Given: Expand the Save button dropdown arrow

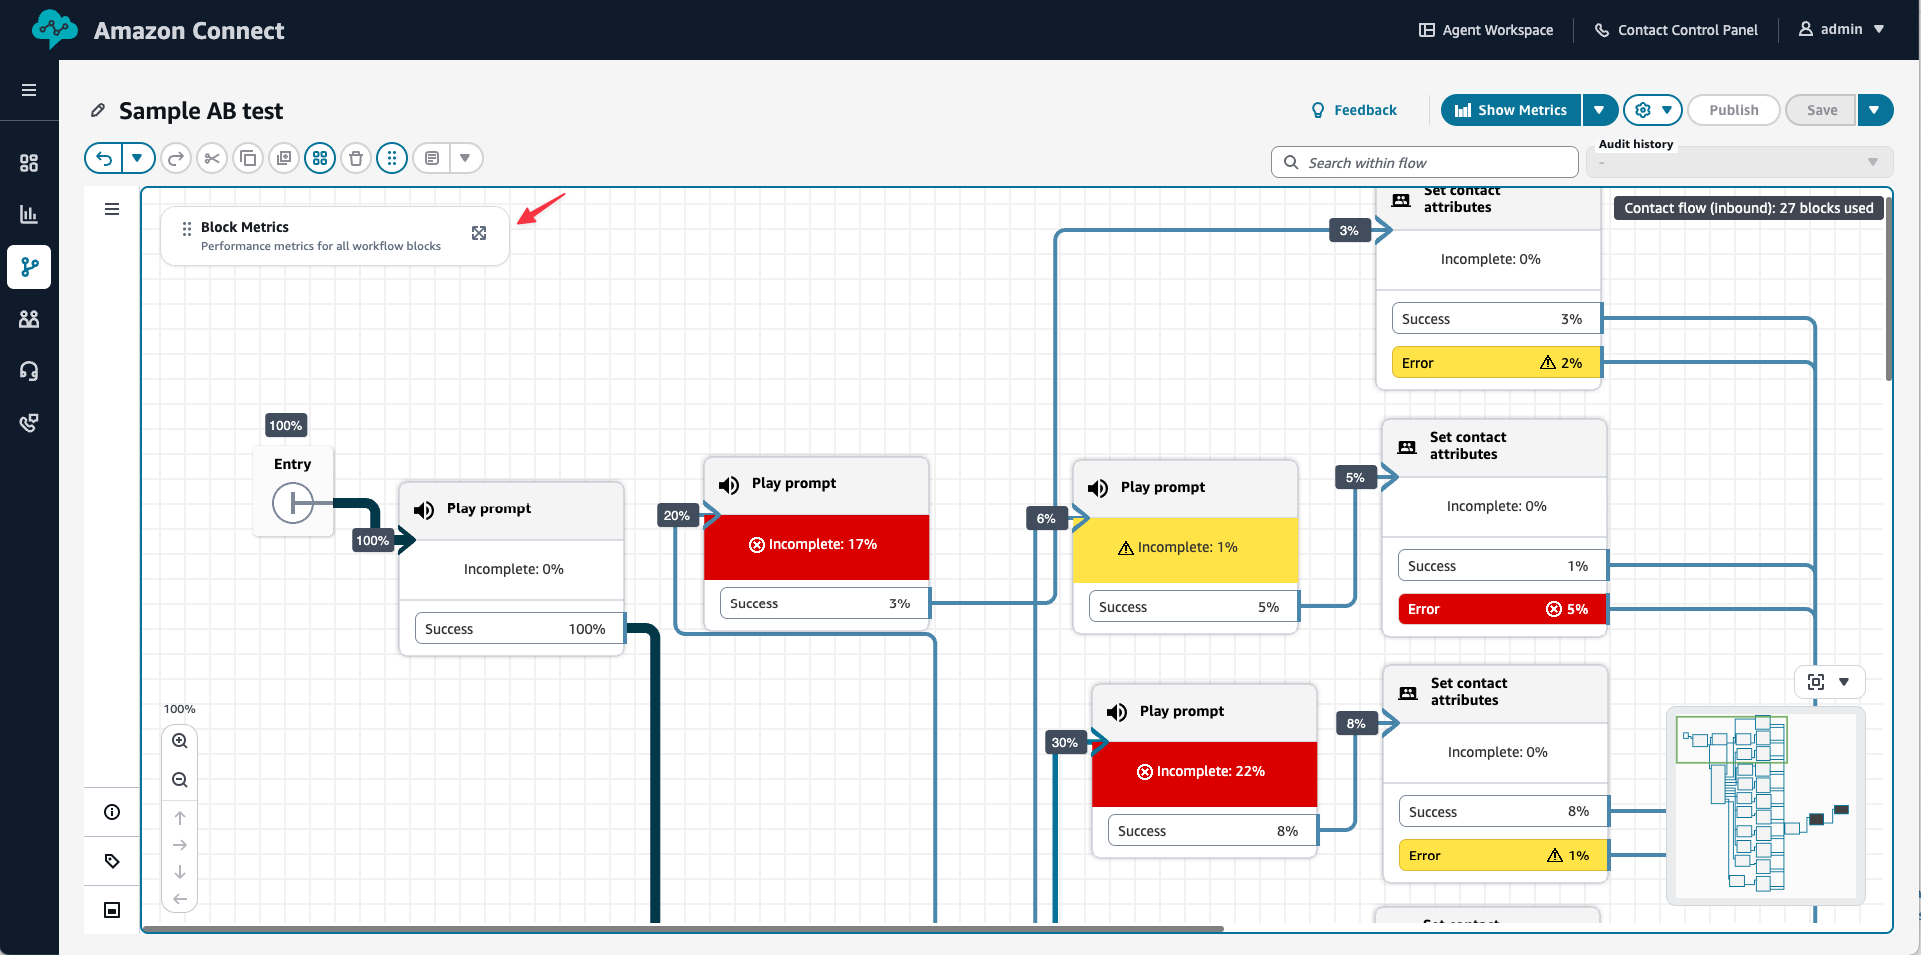Looking at the screenshot, I should (1876, 110).
